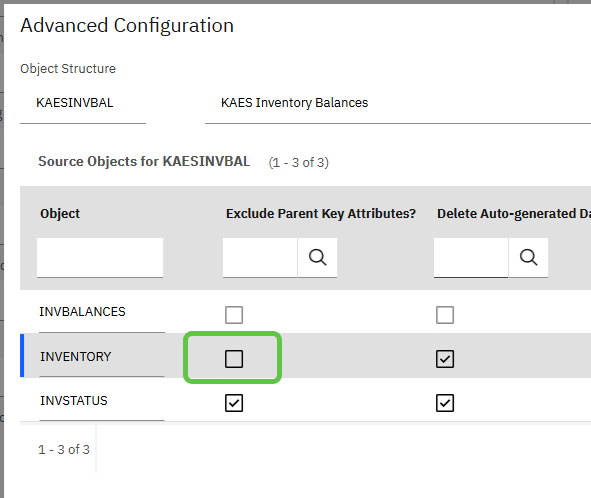Uncheck Delete Auto-generated for INVENTORY row

pos(445,359)
